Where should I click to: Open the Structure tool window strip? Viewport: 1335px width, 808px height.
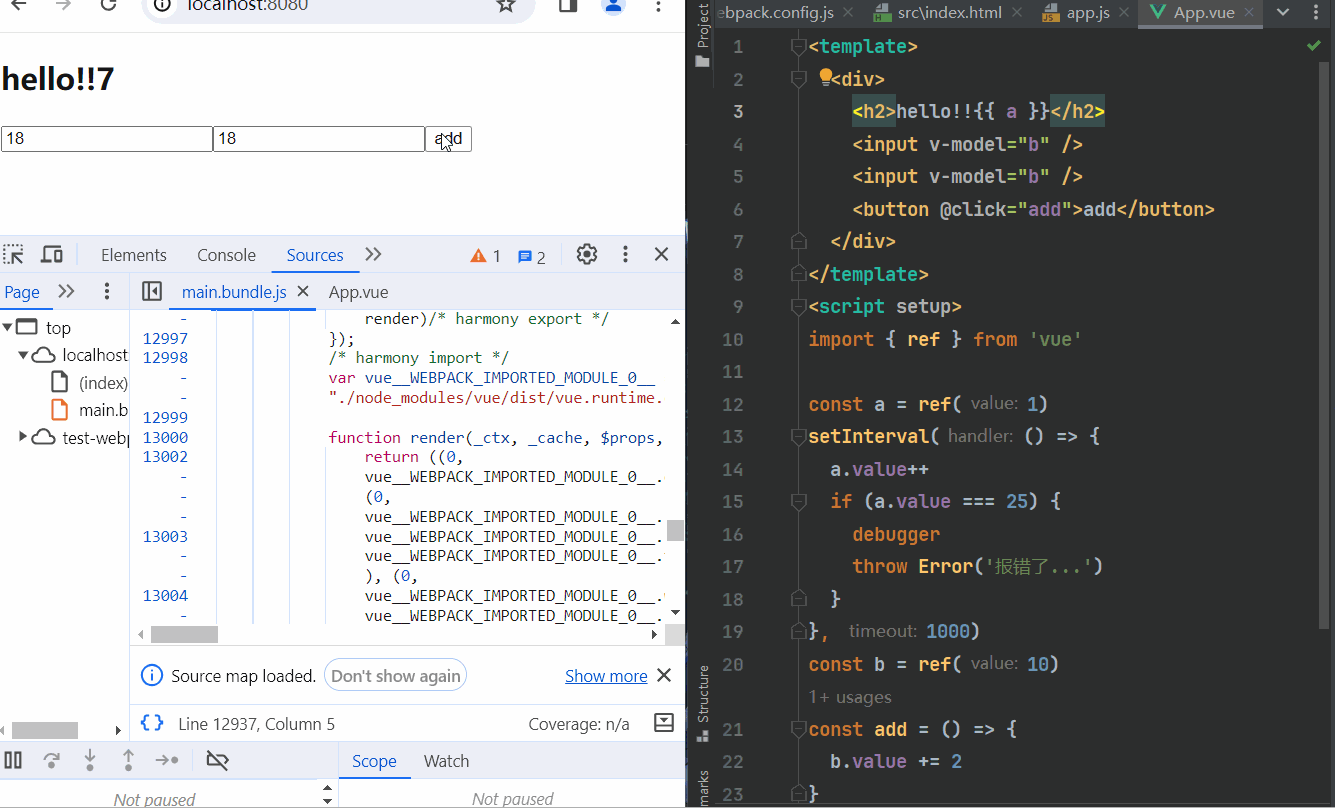702,703
